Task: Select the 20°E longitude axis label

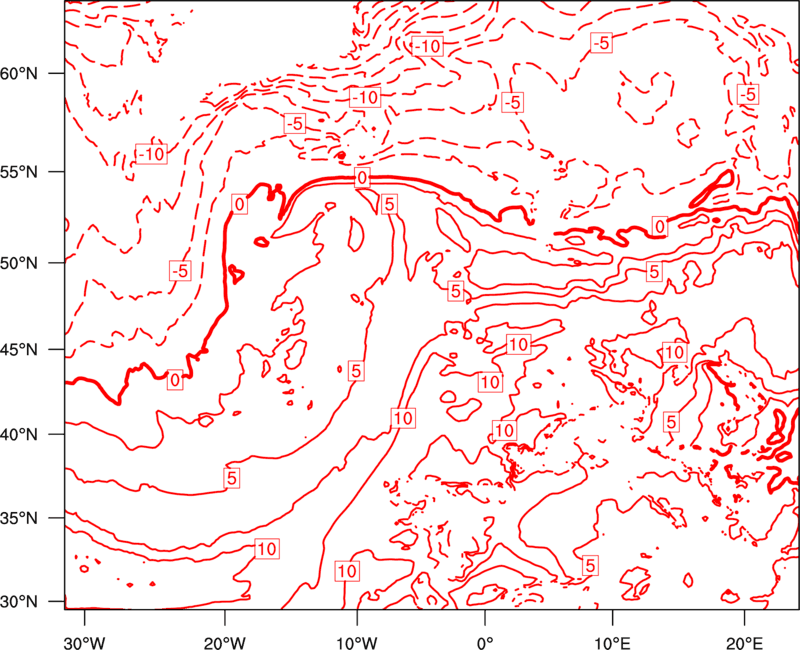Action: click(744, 643)
